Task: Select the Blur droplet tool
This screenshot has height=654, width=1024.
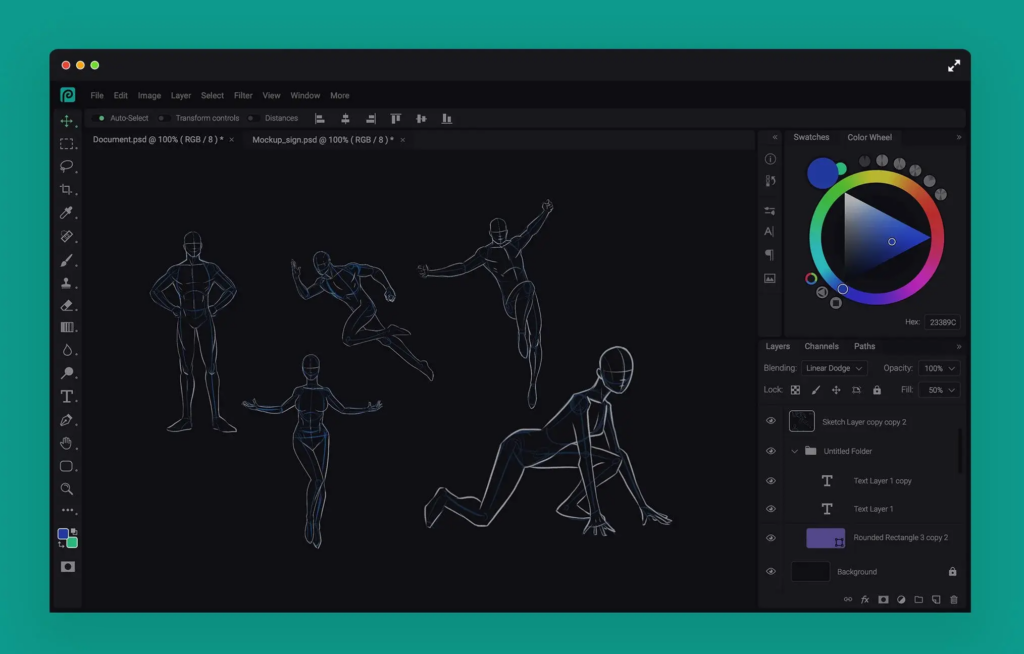Action: [67, 350]
